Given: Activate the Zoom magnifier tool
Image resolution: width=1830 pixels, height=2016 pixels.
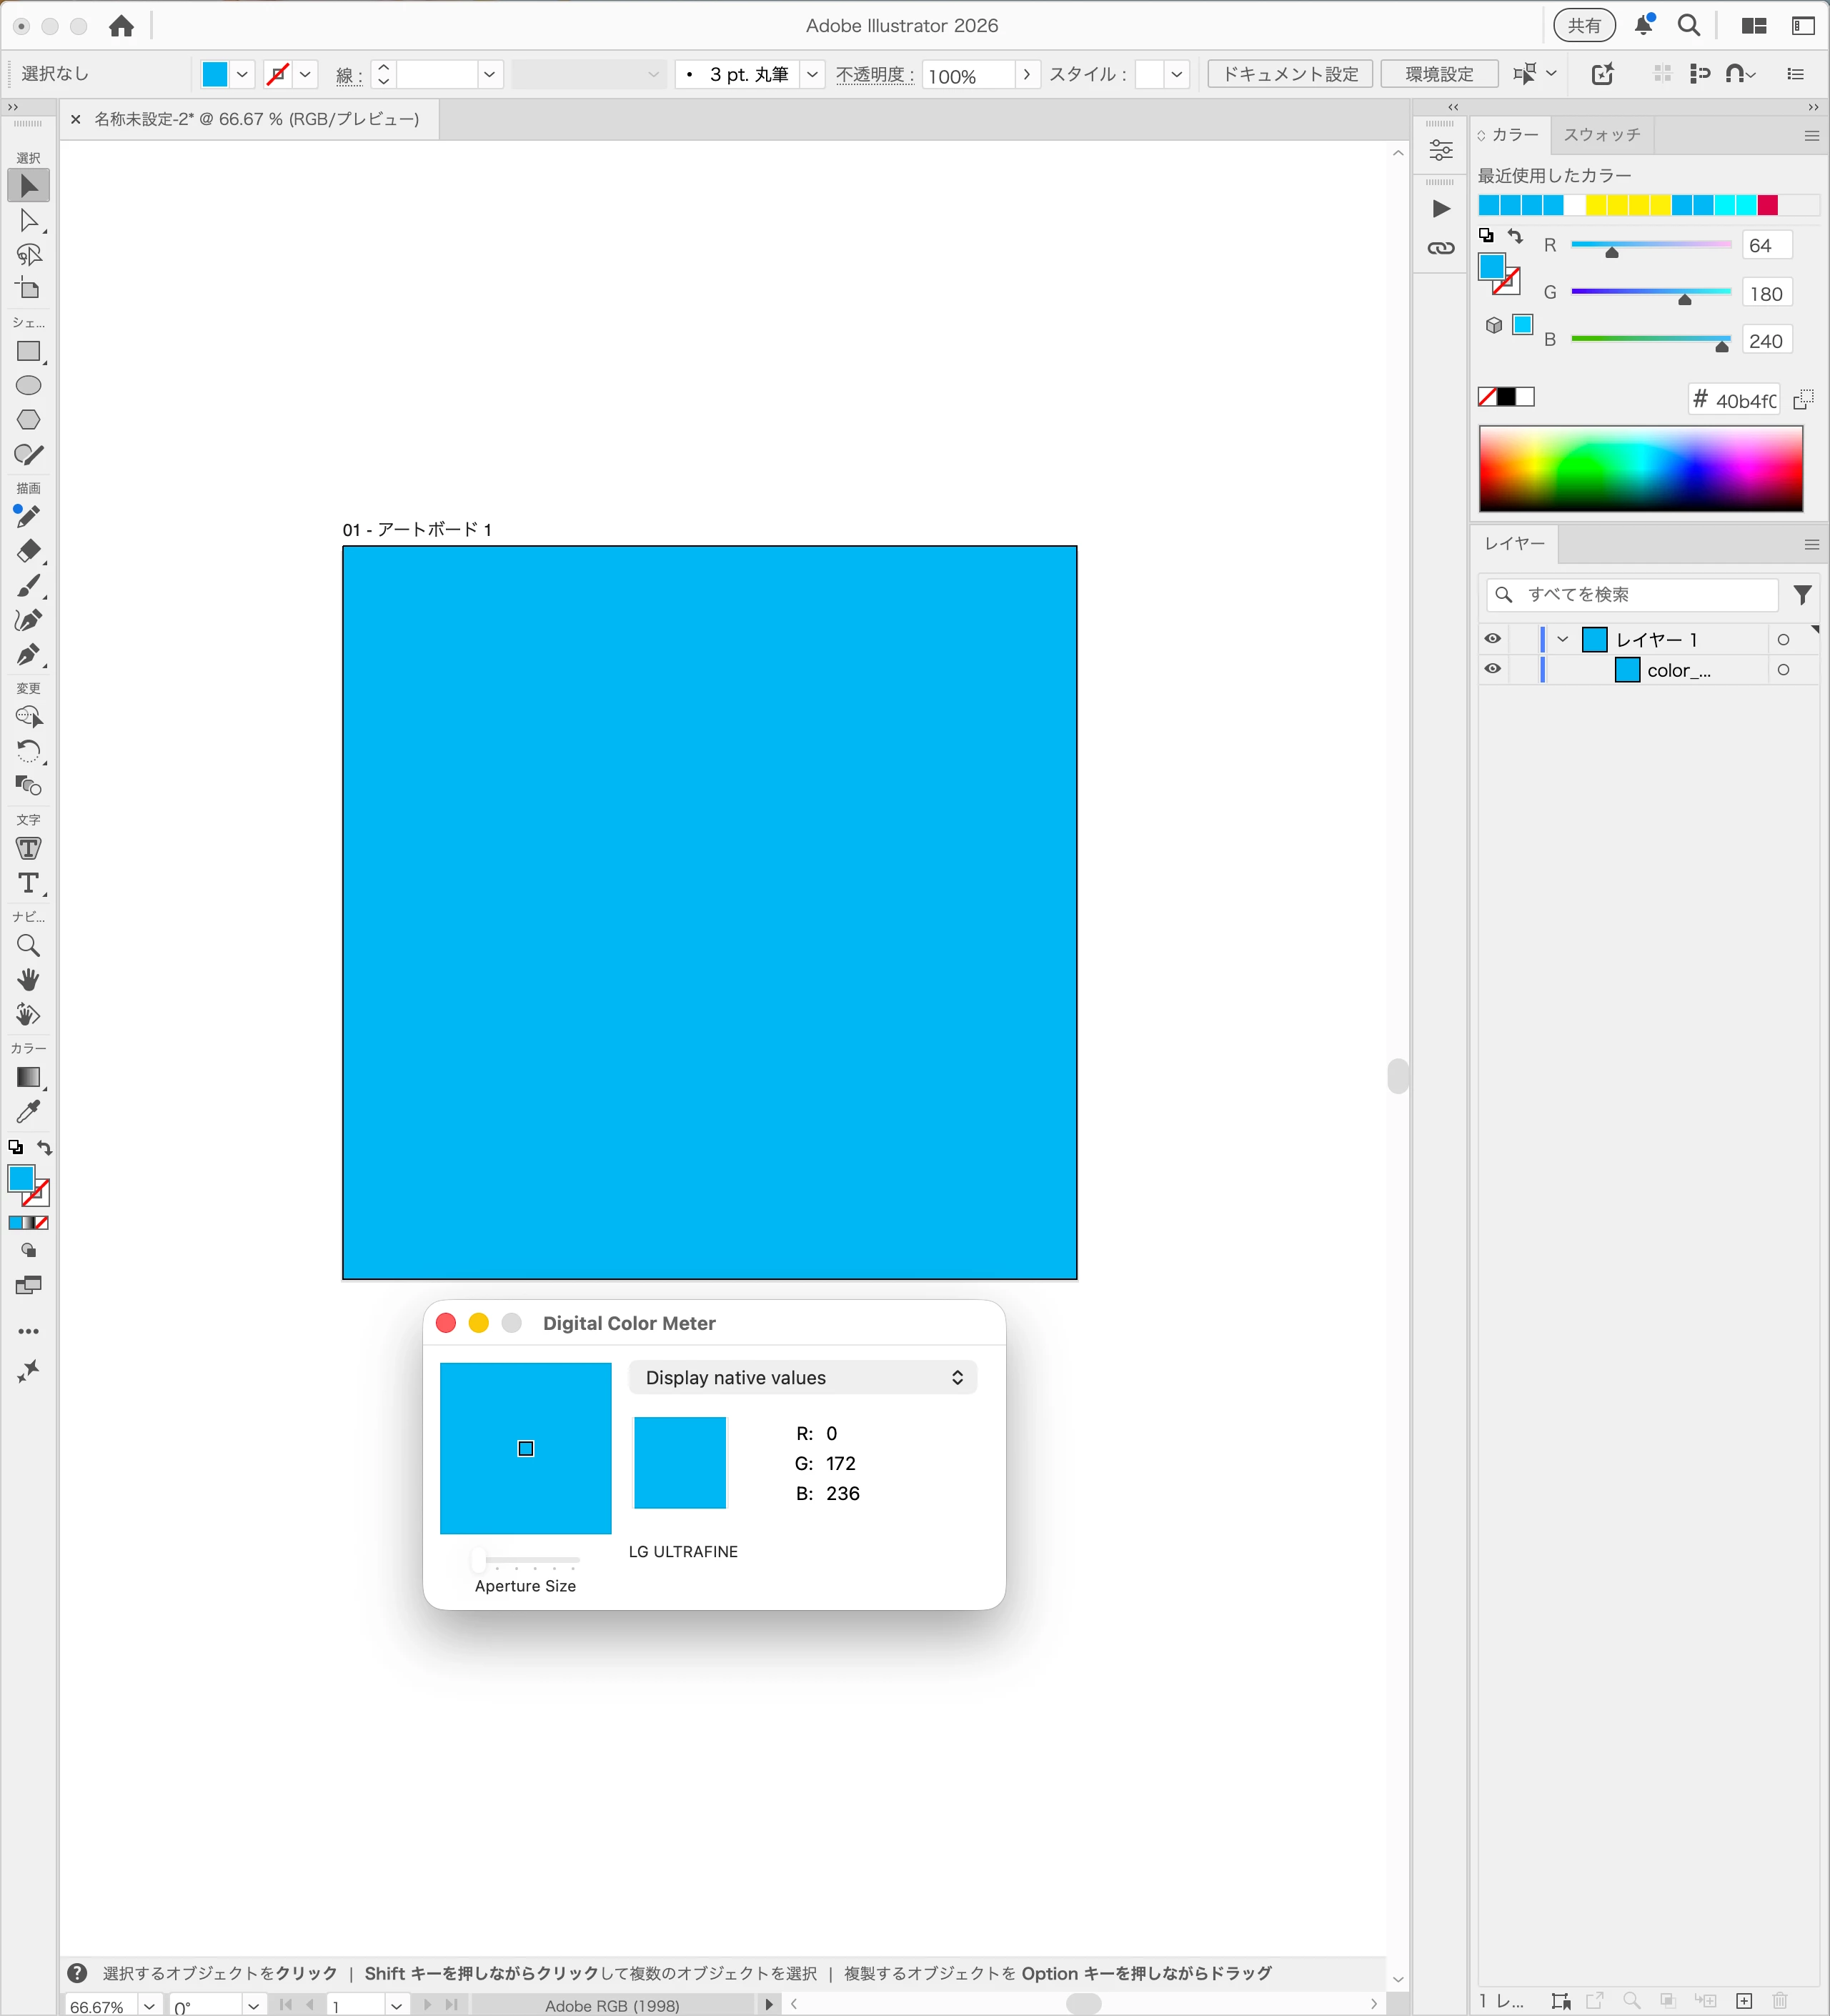Looking at the screenshot, I should coord(28,946).
